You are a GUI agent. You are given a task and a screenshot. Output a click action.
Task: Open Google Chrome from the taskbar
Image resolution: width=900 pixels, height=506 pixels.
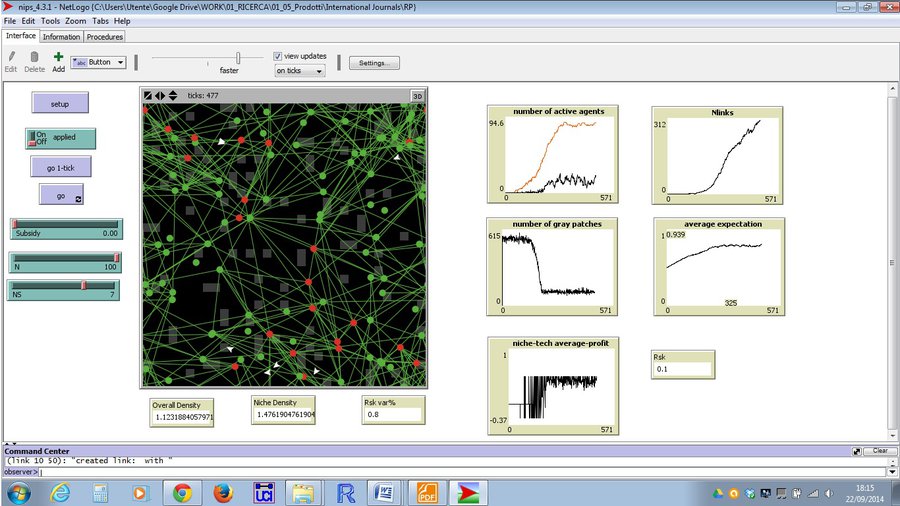pyautogui.click(x=182, y=492)
